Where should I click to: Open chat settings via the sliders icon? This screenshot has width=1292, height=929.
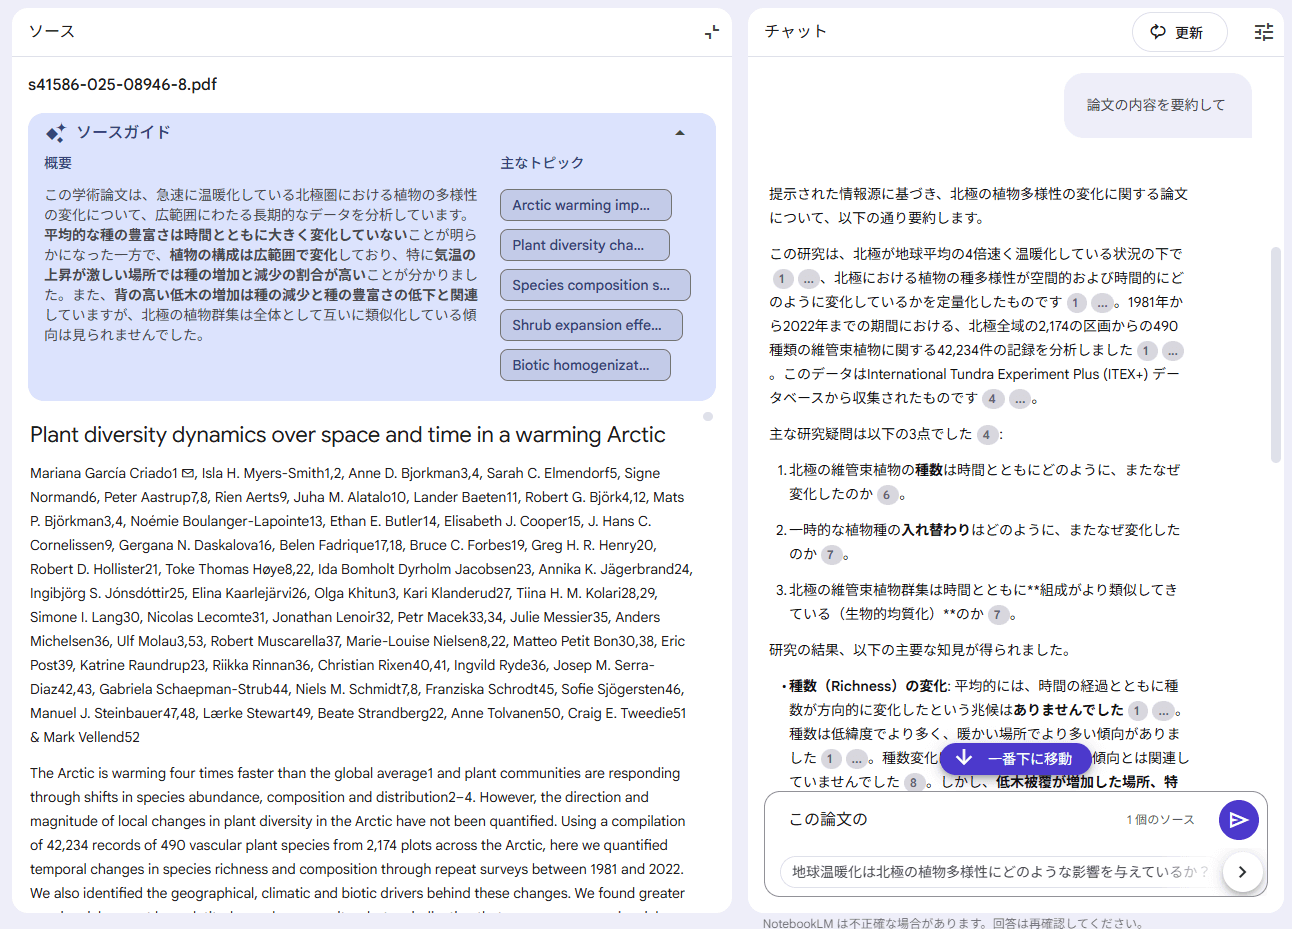[x=1264, y=32]
